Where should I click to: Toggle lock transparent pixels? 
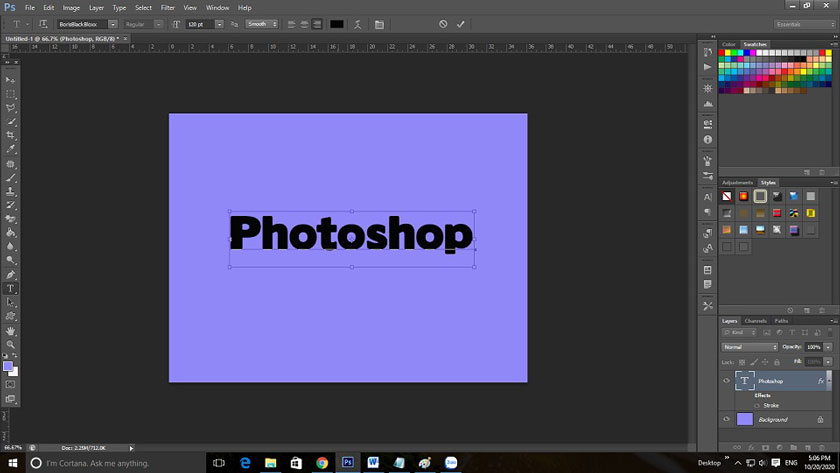coord(742,362)
